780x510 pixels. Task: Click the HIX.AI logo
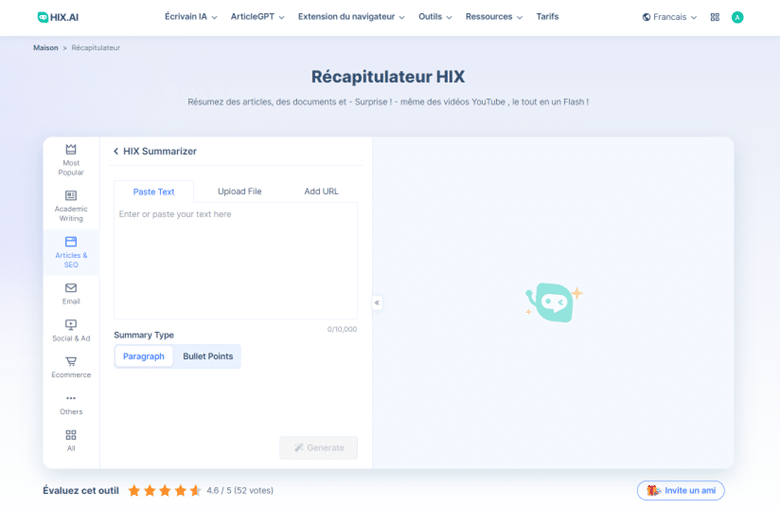(58, 17)
